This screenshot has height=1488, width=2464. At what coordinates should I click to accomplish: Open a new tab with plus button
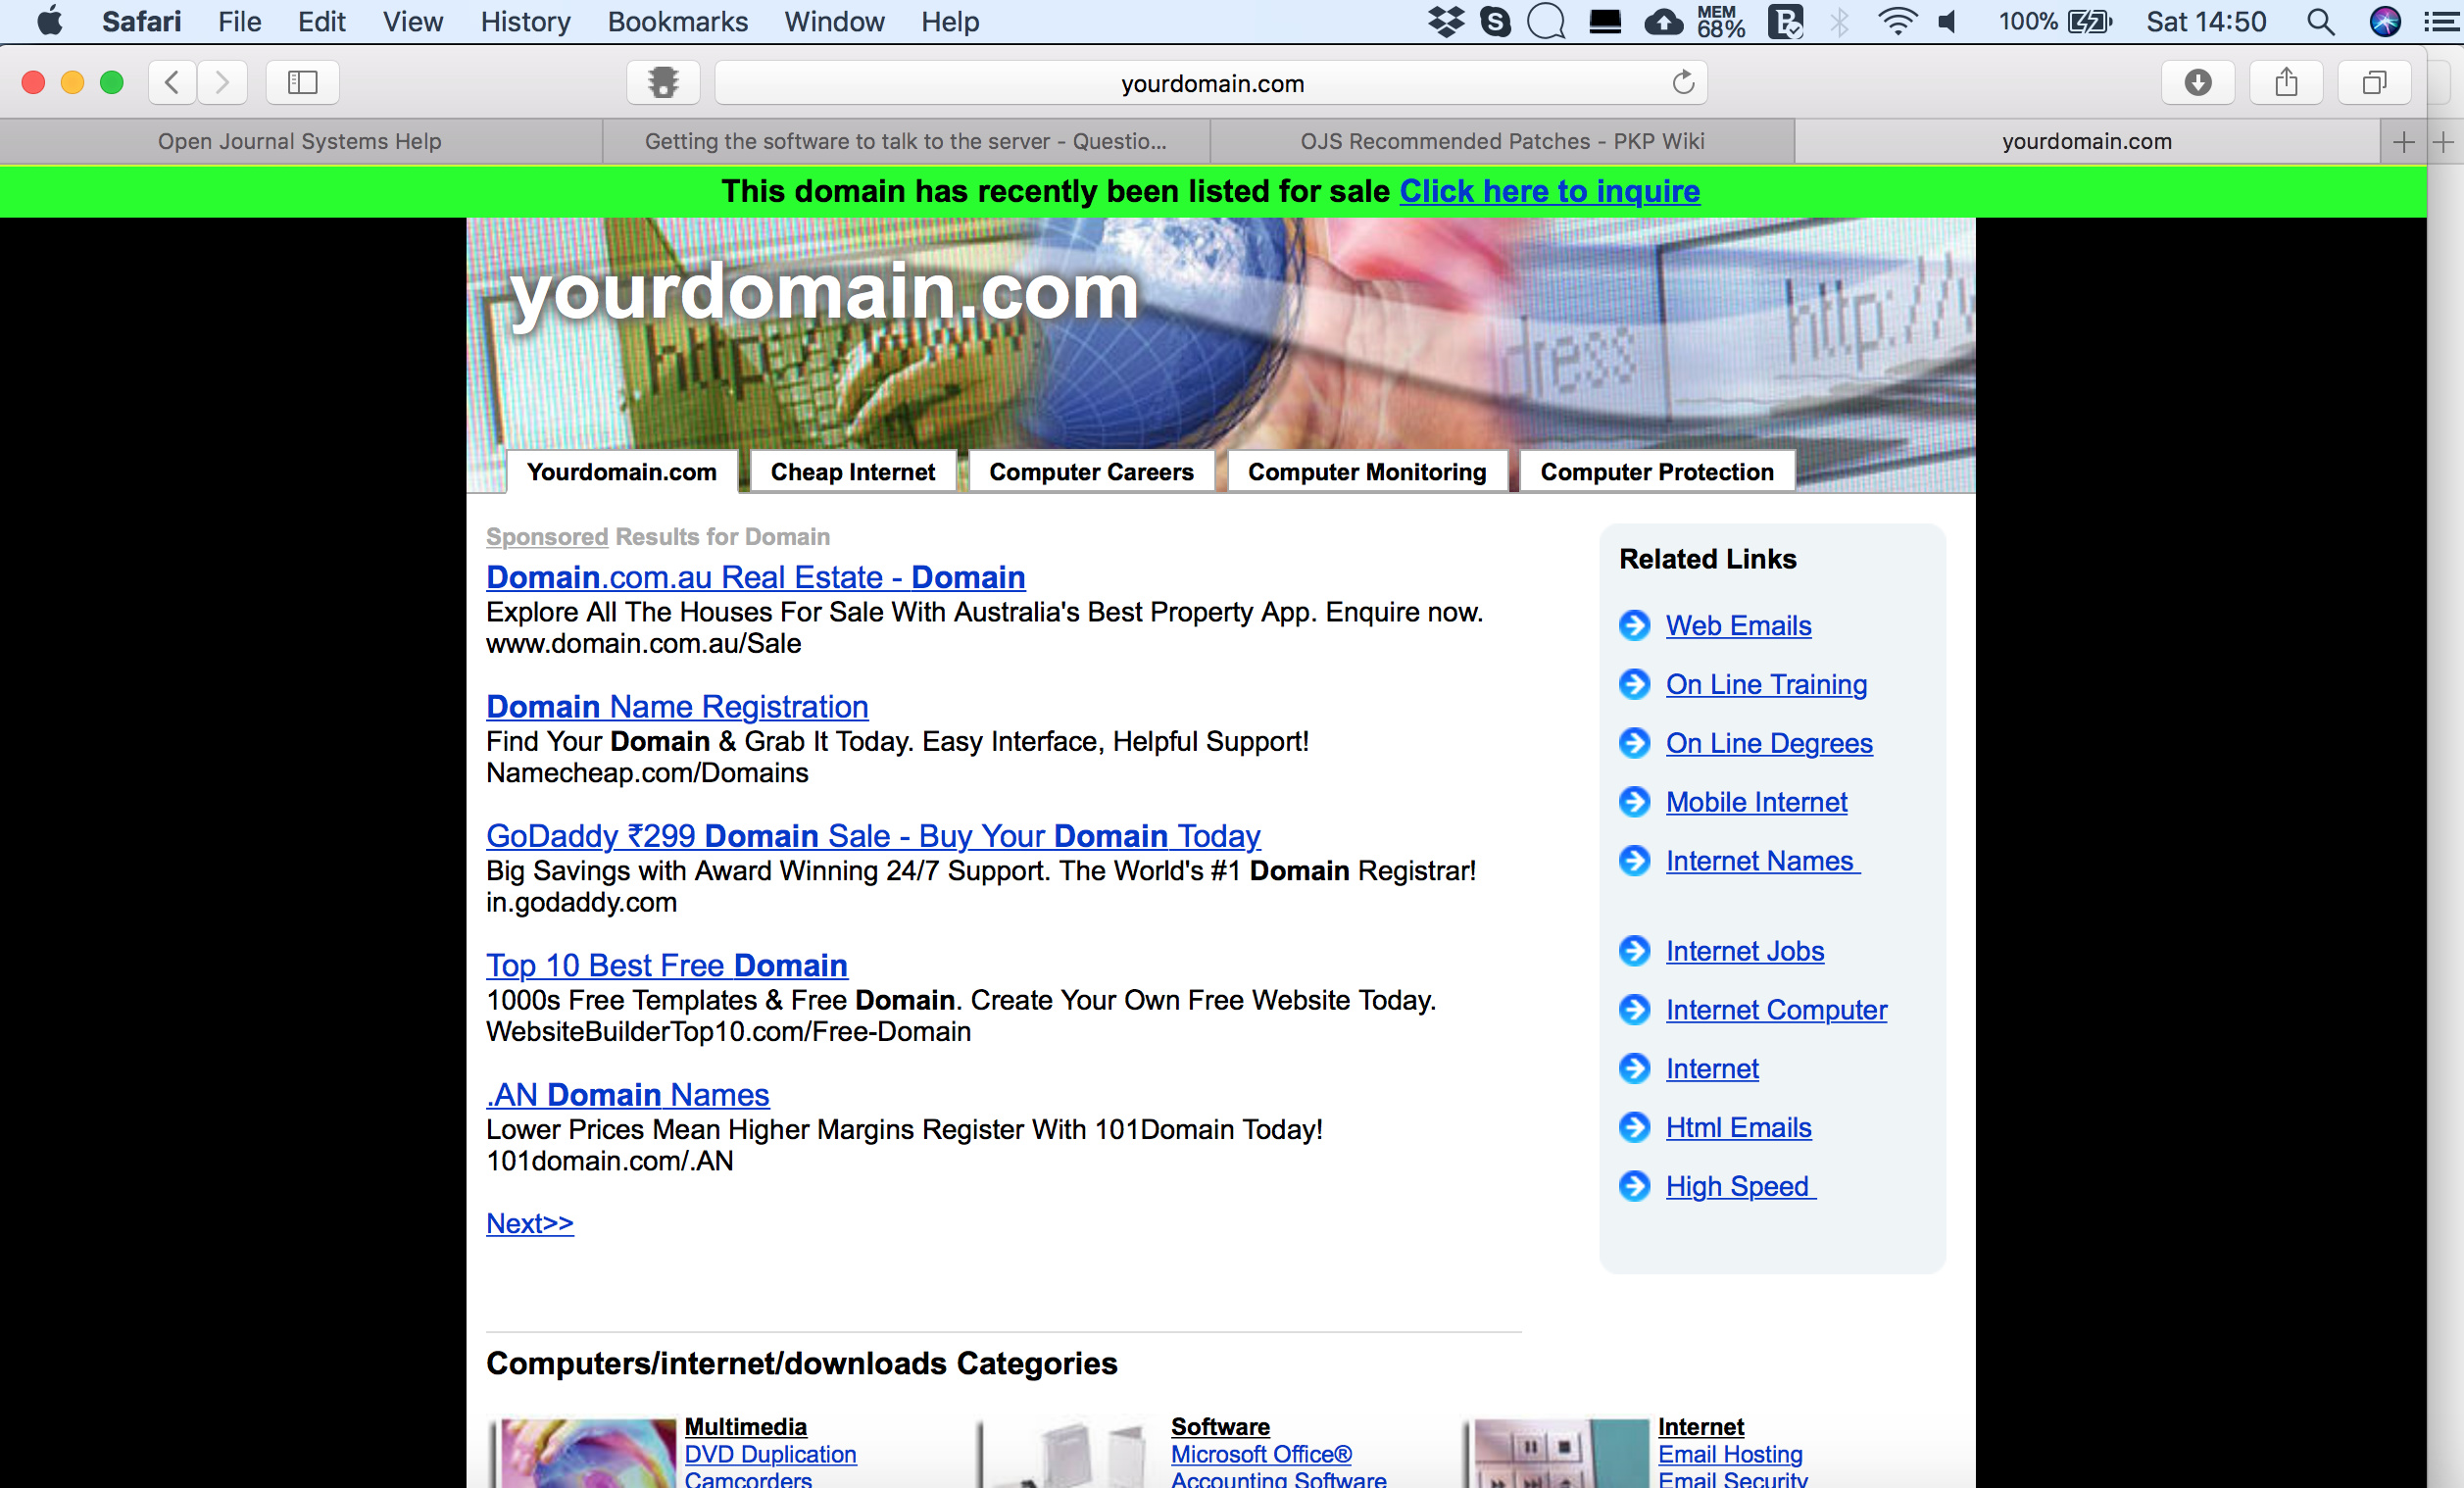[2403, 142]
